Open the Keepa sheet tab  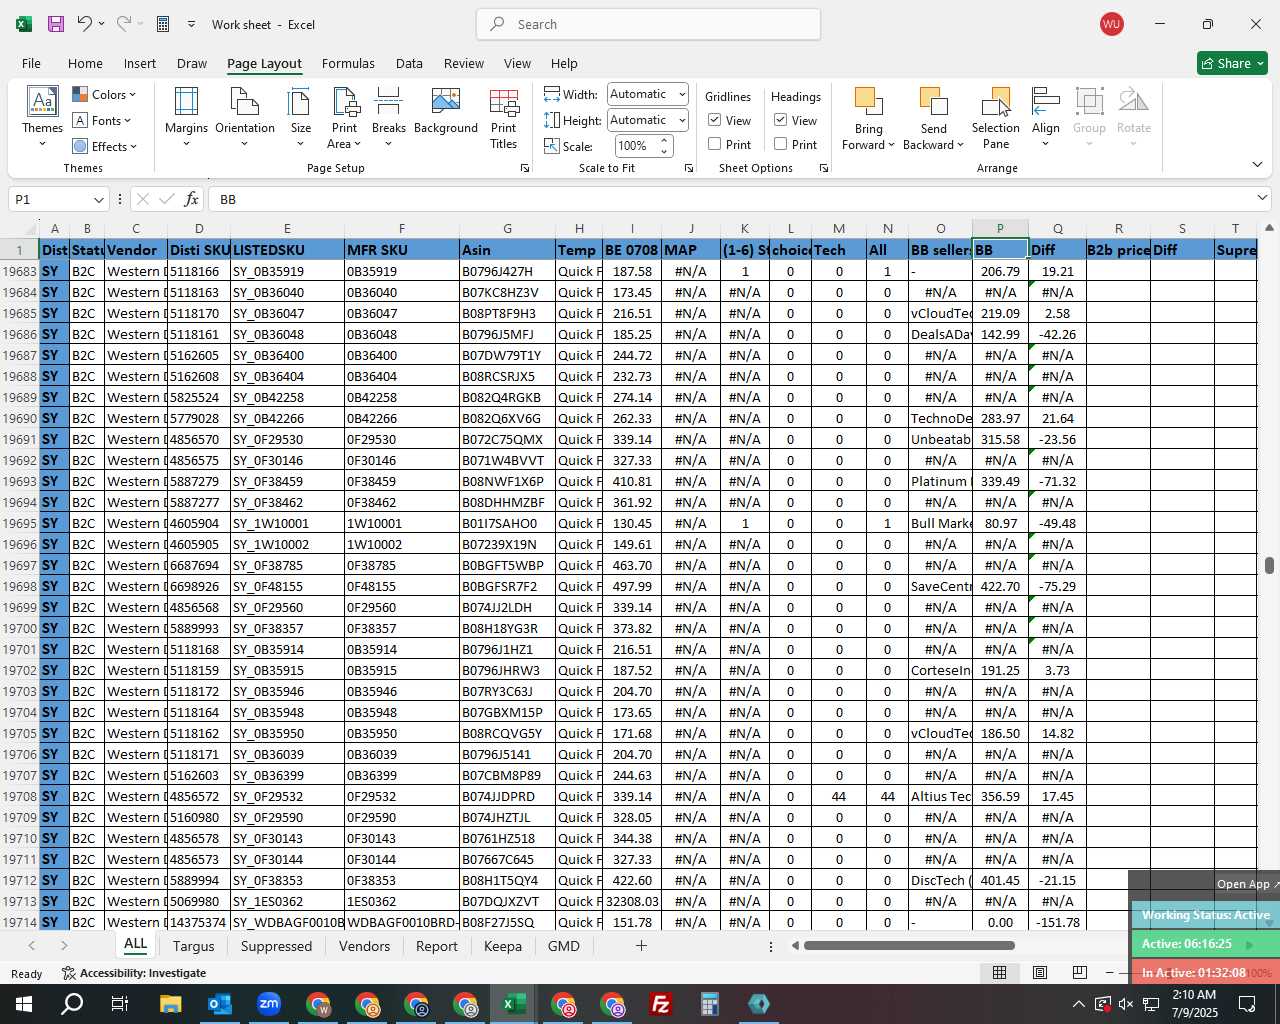[x=502, y=946]
